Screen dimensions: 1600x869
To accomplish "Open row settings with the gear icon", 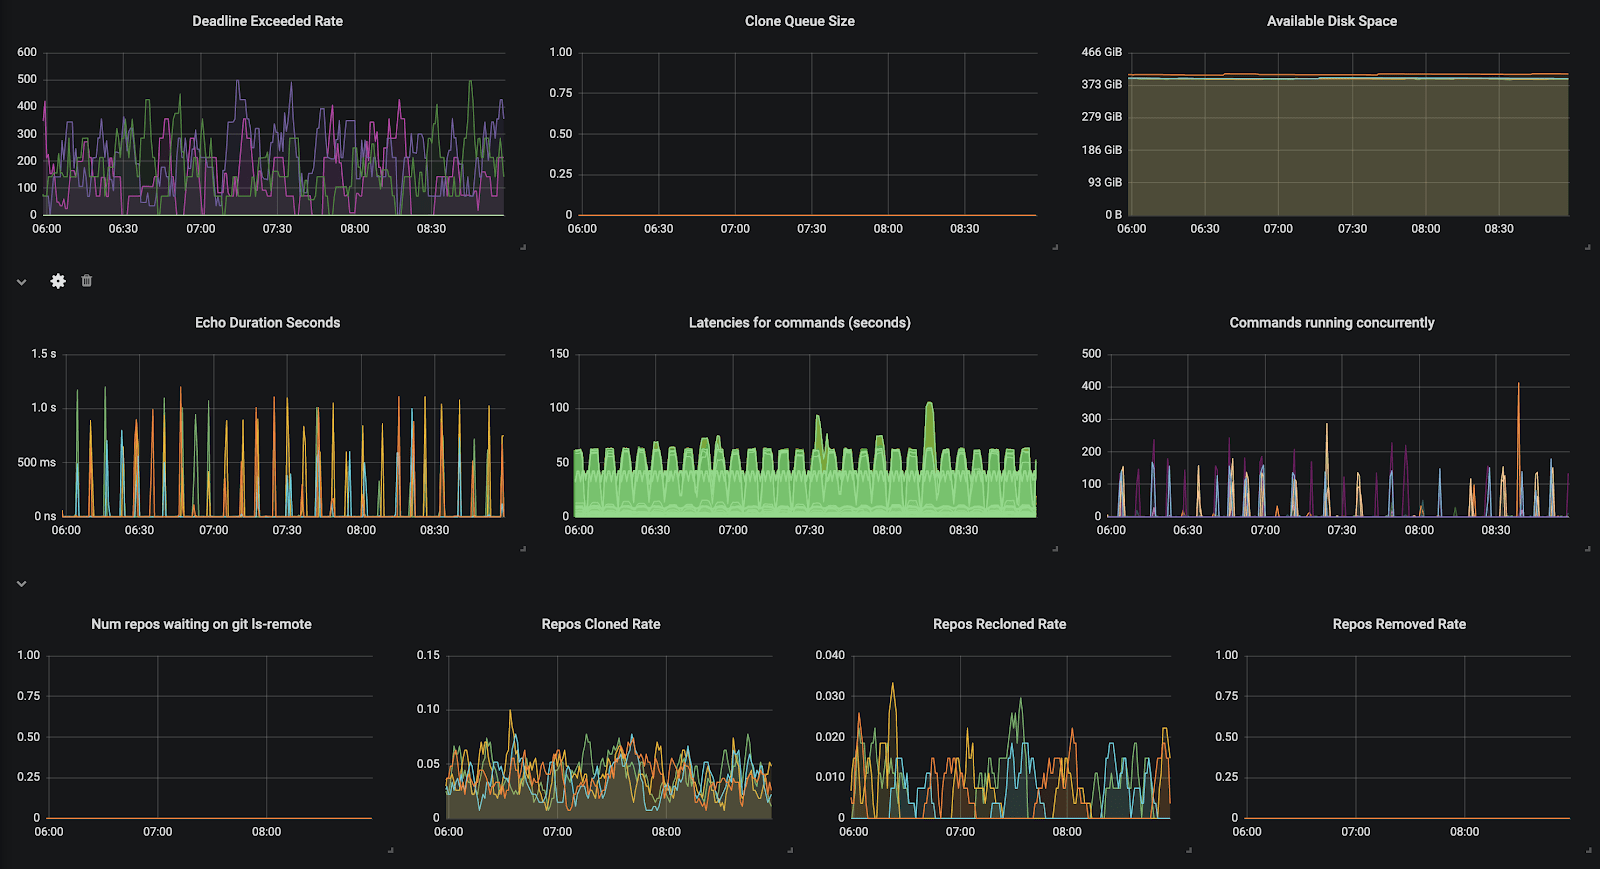I will tap(58, 281).
